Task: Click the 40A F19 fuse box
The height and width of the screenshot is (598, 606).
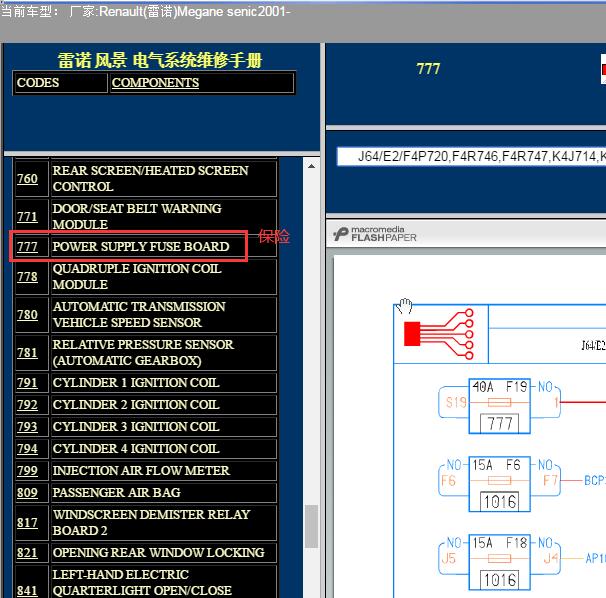Action: (499, 406)
